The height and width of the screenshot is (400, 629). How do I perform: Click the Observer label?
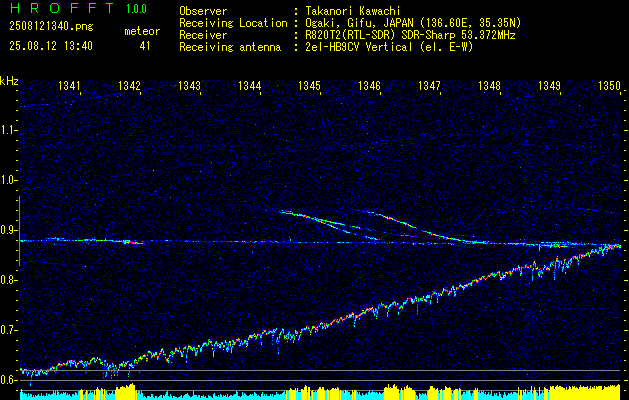coord(203,11)
